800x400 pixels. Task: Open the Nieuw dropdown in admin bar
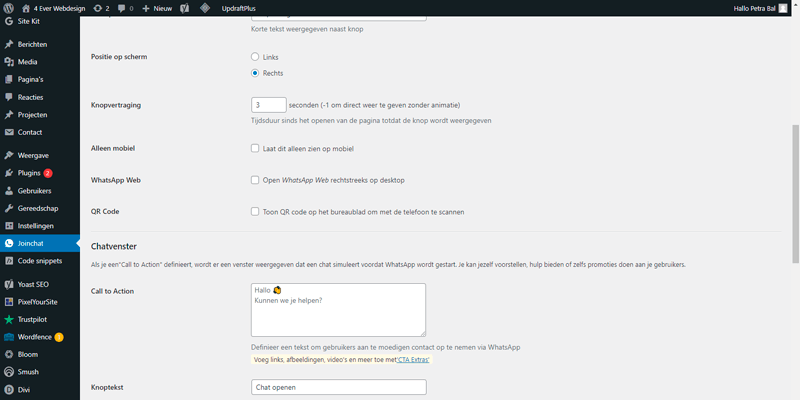click(x=153, y=7)
